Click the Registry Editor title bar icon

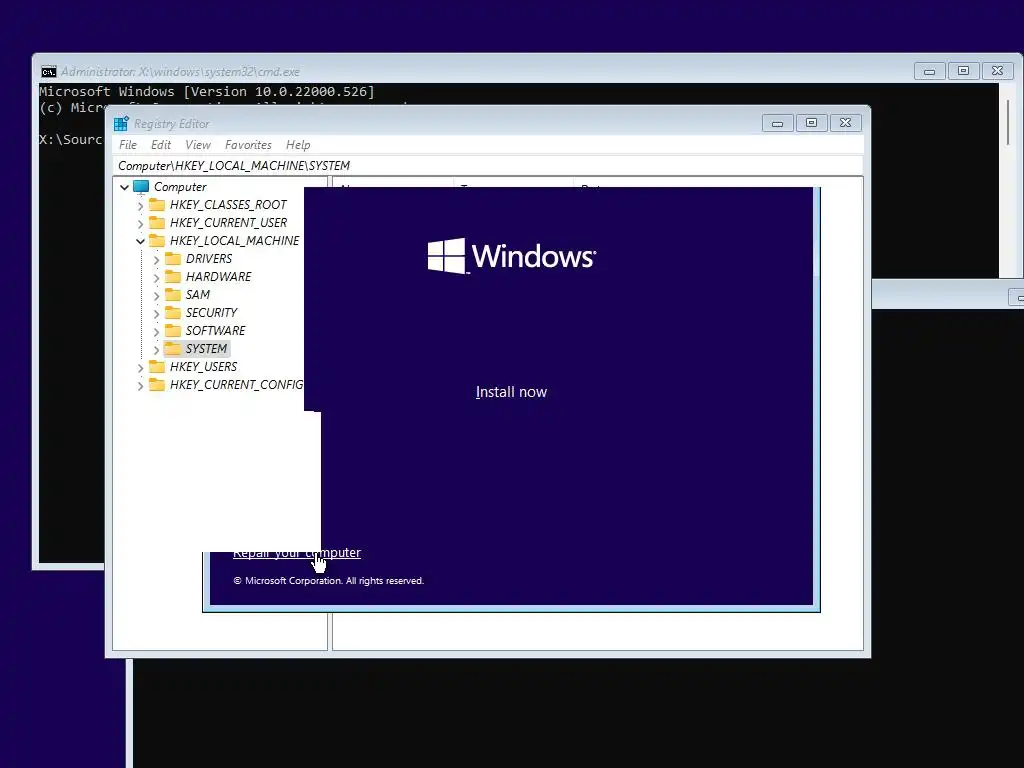pos(121,123)
